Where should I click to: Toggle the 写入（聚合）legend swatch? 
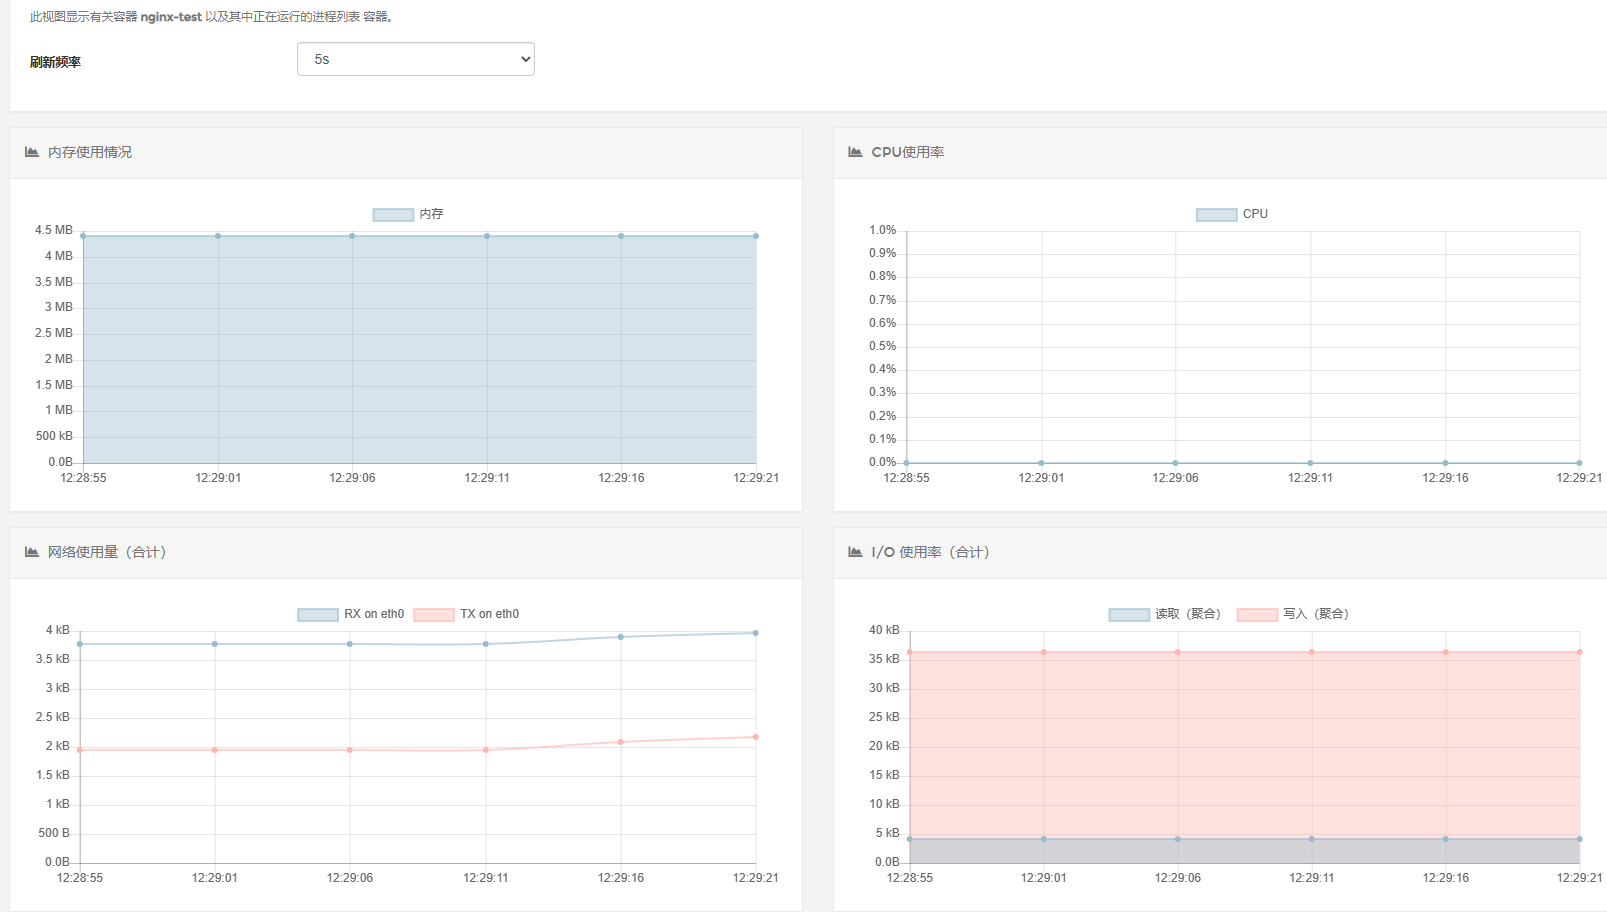click(x=1257, y=614)
